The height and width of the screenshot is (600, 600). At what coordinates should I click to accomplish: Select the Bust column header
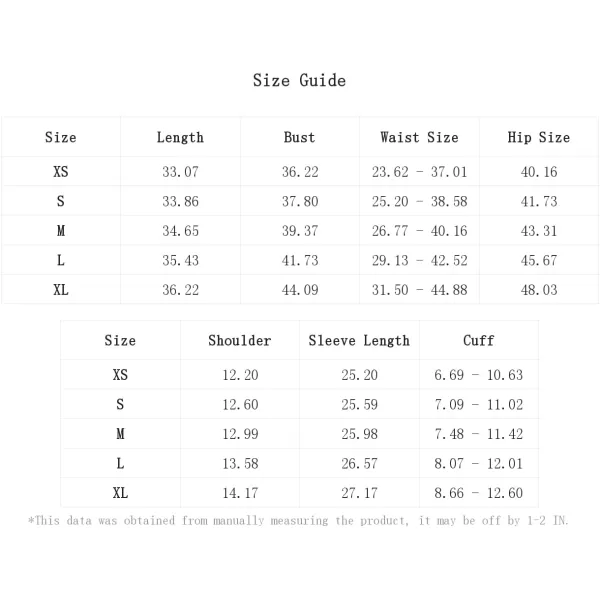click(x=300, y=137)
